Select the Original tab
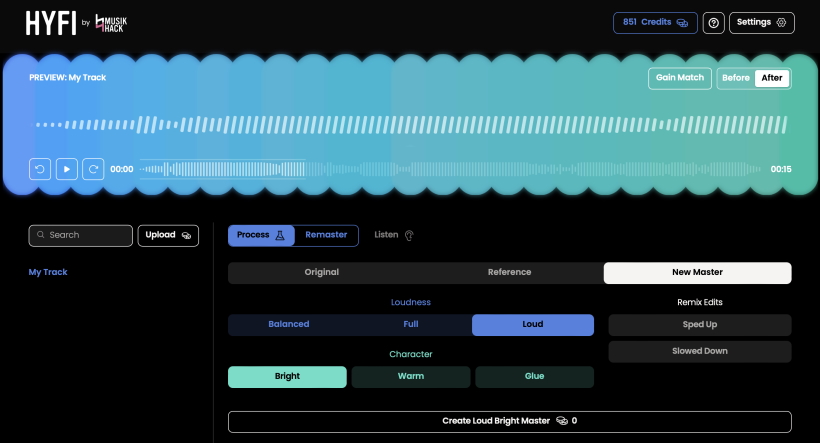This screenshot has width=820, height=443. click(322, 272)
